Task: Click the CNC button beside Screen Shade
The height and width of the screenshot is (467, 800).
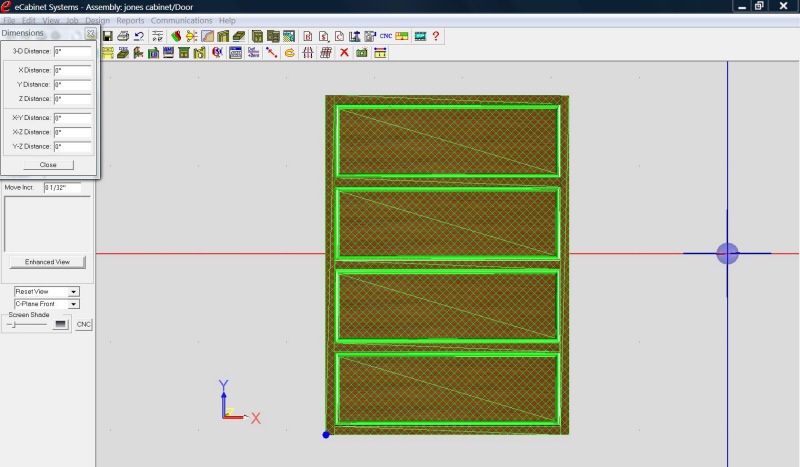Action: (83, 324)
